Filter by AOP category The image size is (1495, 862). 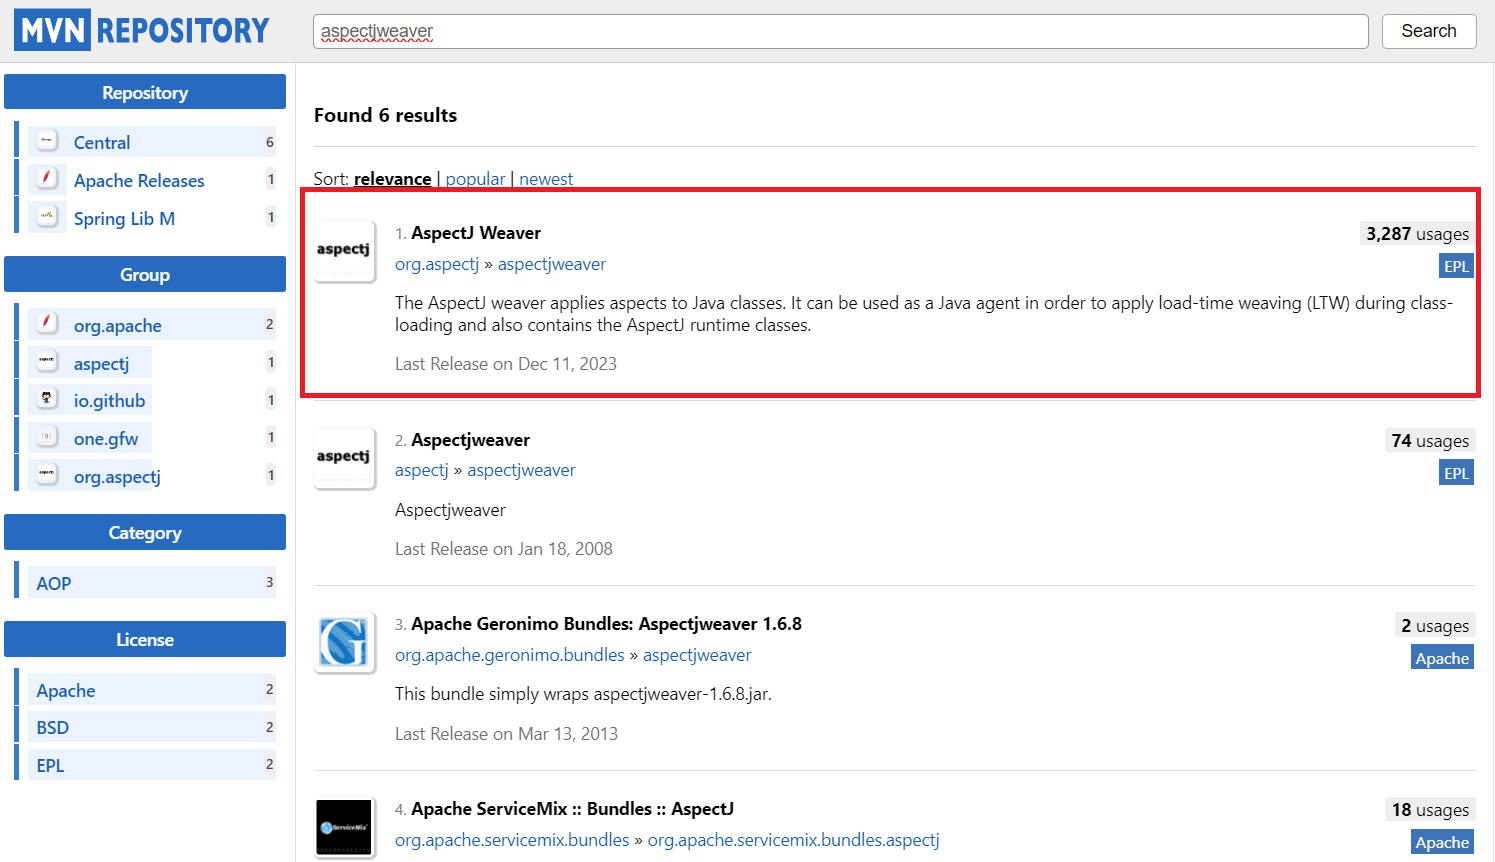[54, 583]
